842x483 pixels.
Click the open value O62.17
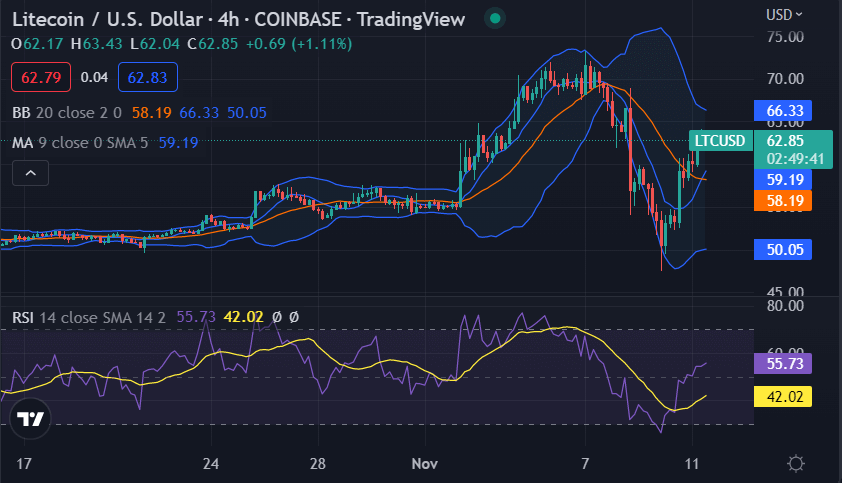[x=38, y=44]
